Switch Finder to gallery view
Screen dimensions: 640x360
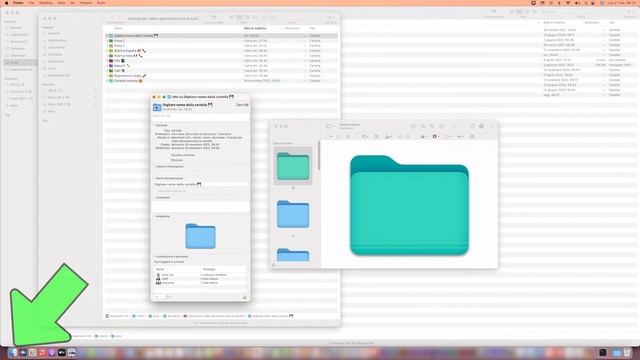click(x=255, y=17)
